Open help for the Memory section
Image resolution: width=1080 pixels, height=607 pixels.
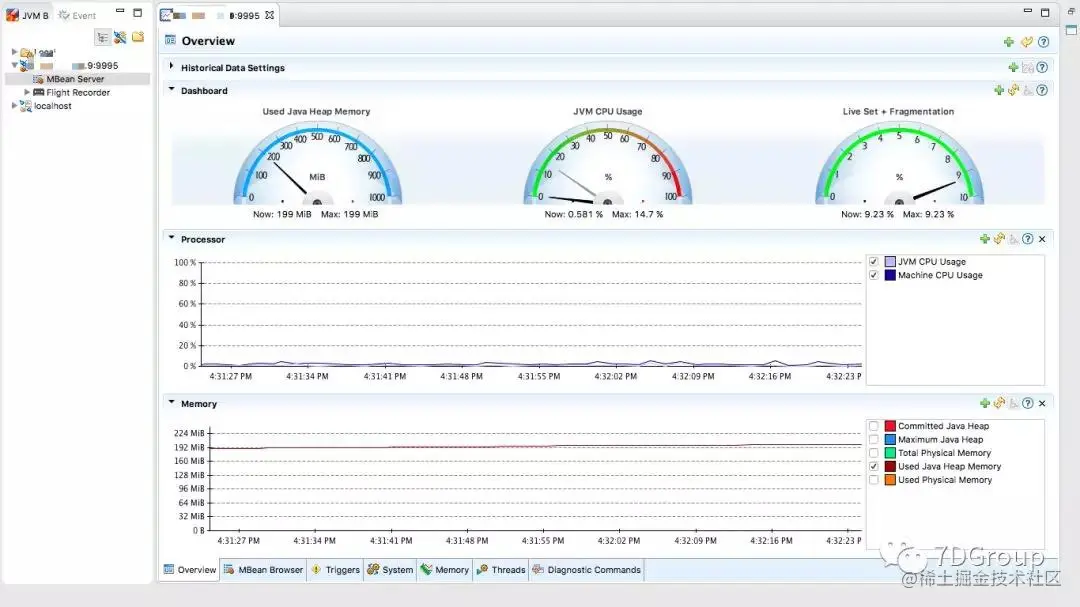pyautogui.click(x=1028, y=404)
